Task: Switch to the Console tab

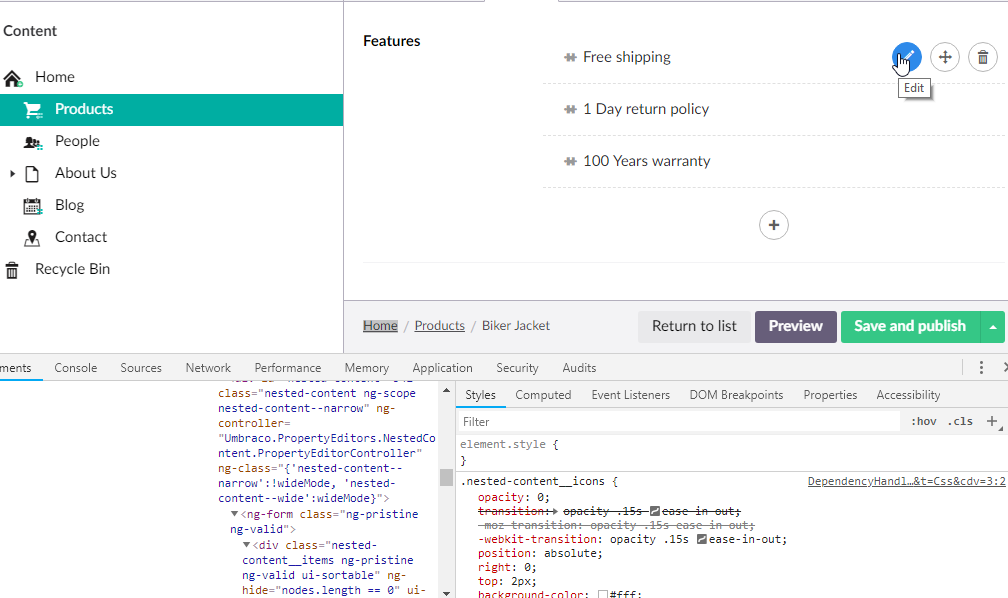Action: (75, 368)
